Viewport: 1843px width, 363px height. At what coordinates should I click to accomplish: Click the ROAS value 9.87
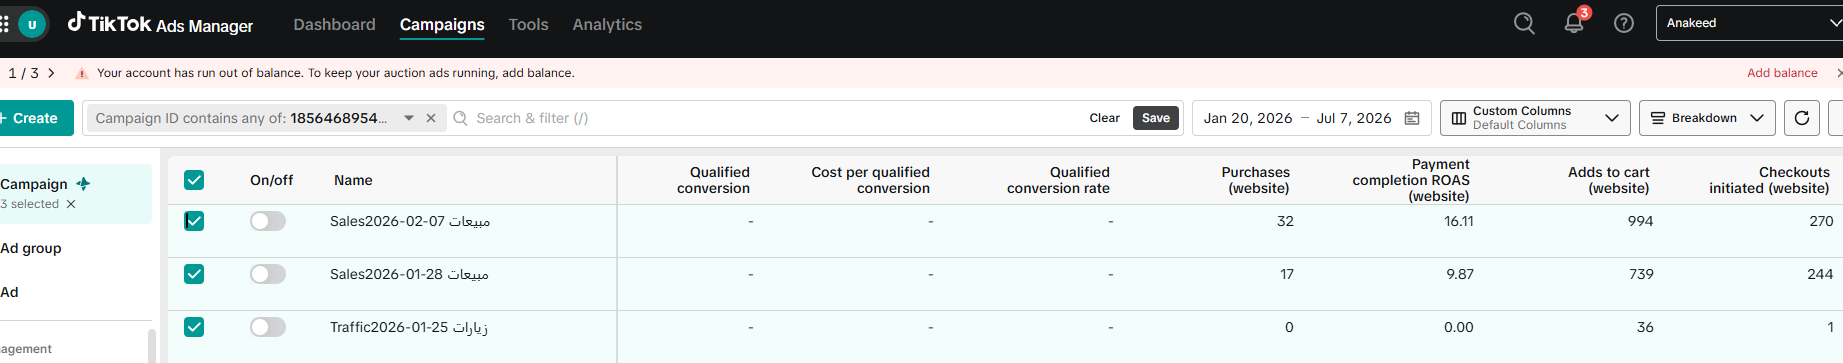point(1460,274)
